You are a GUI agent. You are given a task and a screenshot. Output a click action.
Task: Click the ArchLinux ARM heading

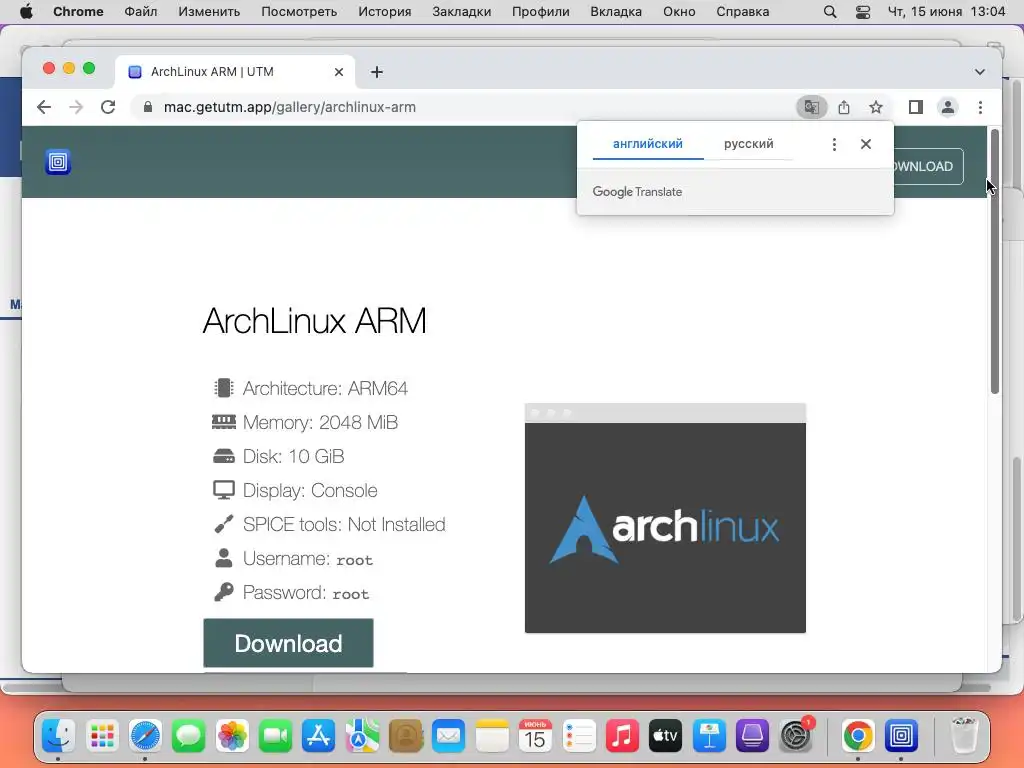tap(314, 321)
